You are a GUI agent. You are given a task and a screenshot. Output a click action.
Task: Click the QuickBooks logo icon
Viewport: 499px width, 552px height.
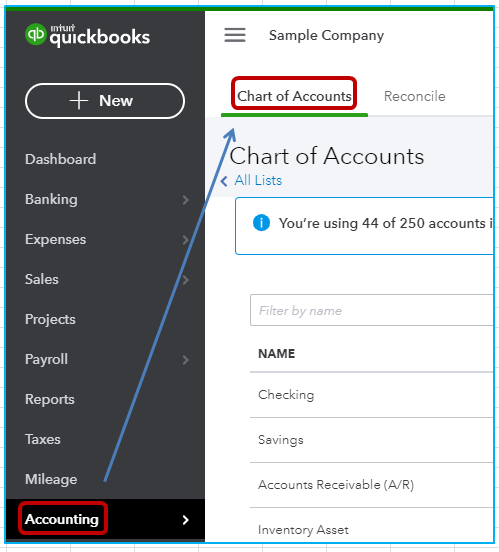(x=36, y=34)
